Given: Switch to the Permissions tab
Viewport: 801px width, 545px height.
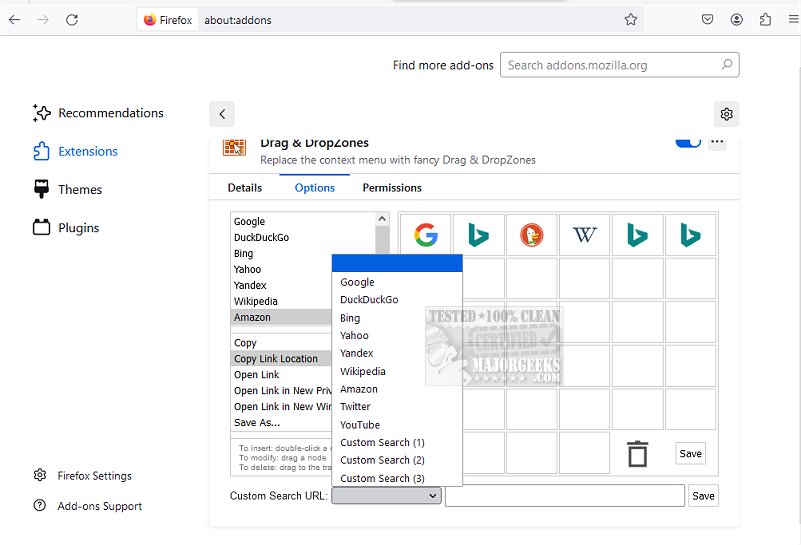Looking at the screenshot, I should (392, 188).
